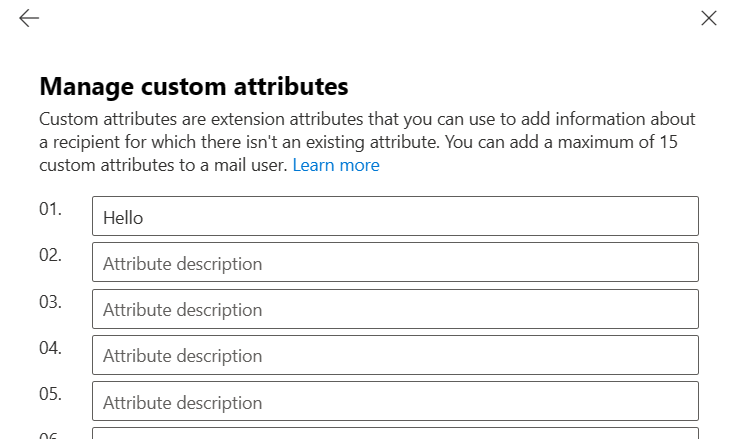Open the Learn more link
The height and width of the screenshot is (439, 734).
pos(335,165)
